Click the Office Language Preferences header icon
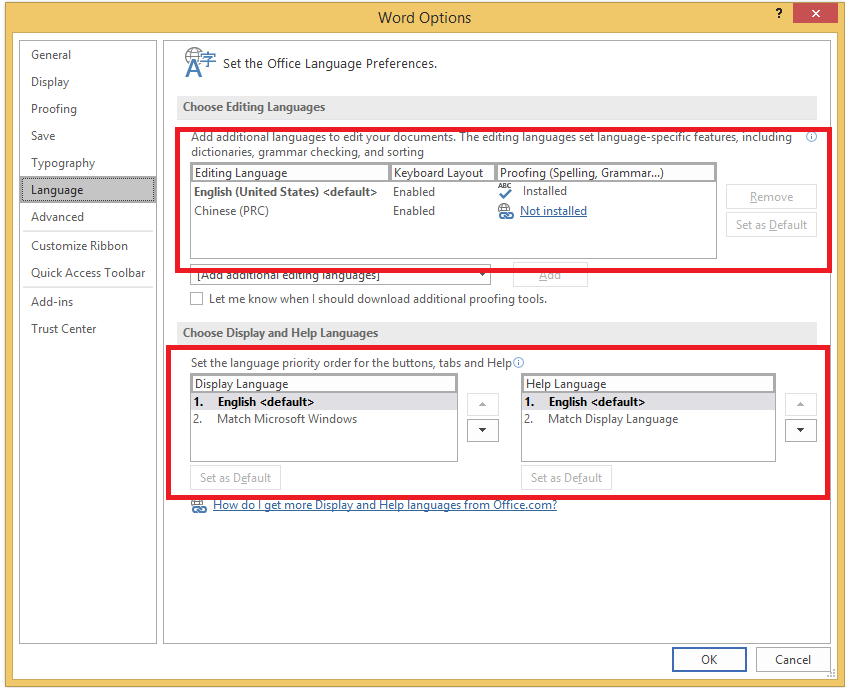The height and width of the screenshot is (688, 845). (200, 62)
